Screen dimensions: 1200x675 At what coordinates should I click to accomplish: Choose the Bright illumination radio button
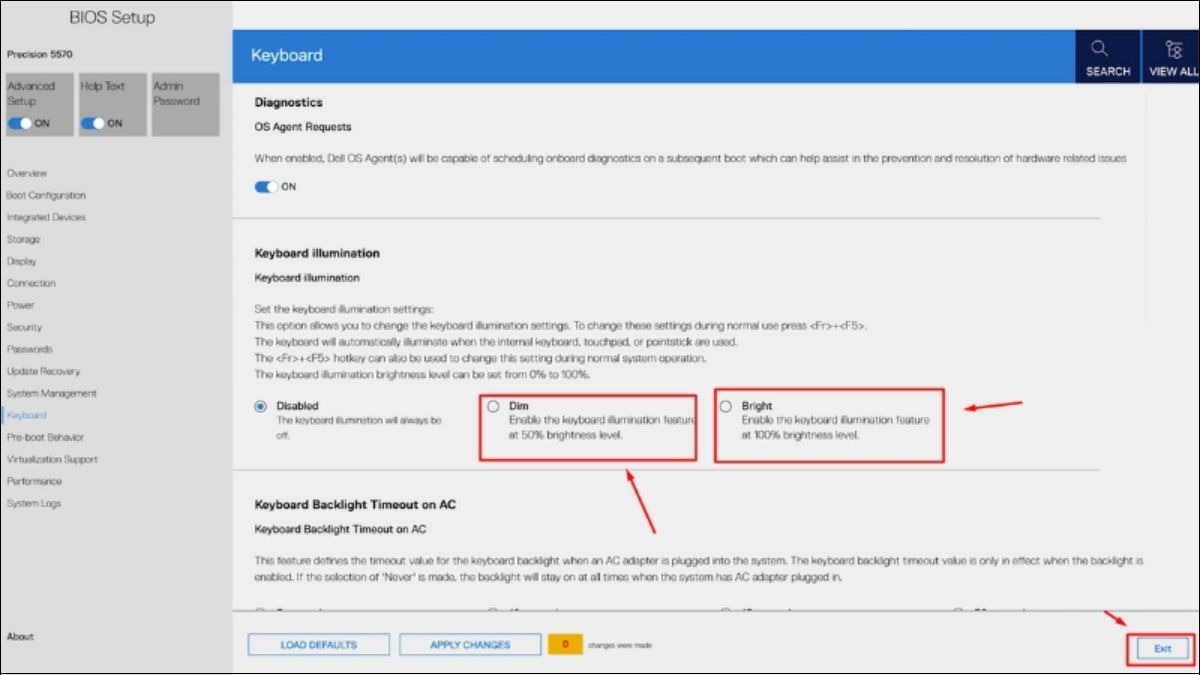pyautogui.click(x=725, y=406)
